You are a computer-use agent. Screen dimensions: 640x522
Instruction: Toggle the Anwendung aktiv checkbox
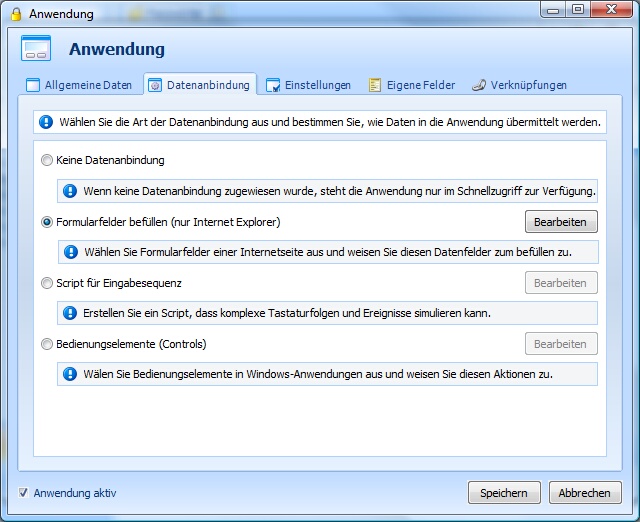[23, 493]
